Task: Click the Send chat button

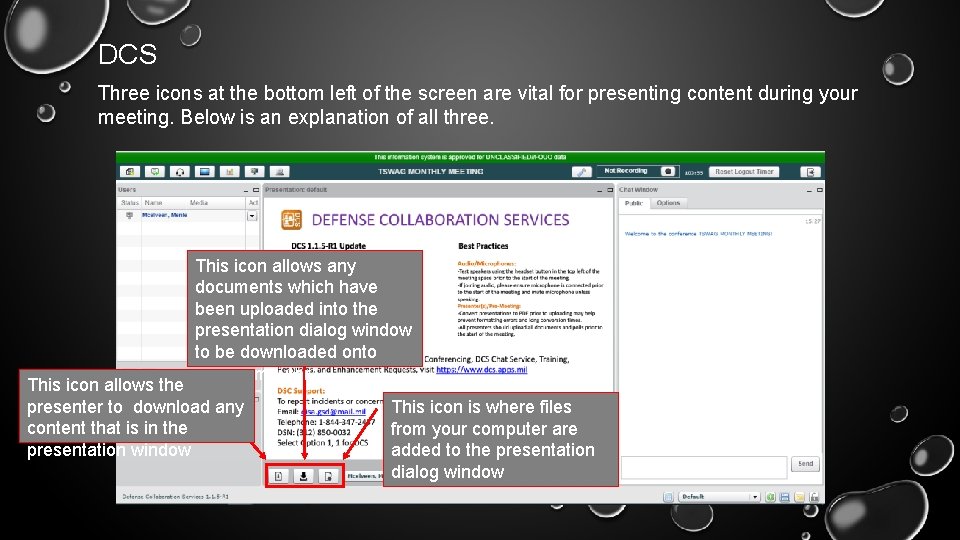Action: click(806, 464)
